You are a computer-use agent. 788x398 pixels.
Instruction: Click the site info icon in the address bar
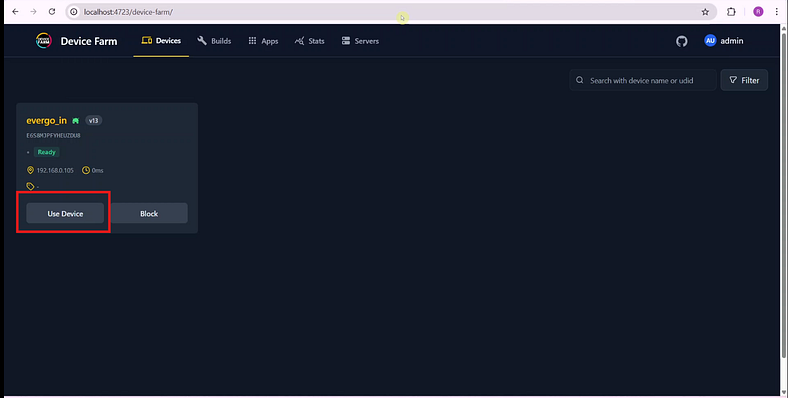[74, 12]
